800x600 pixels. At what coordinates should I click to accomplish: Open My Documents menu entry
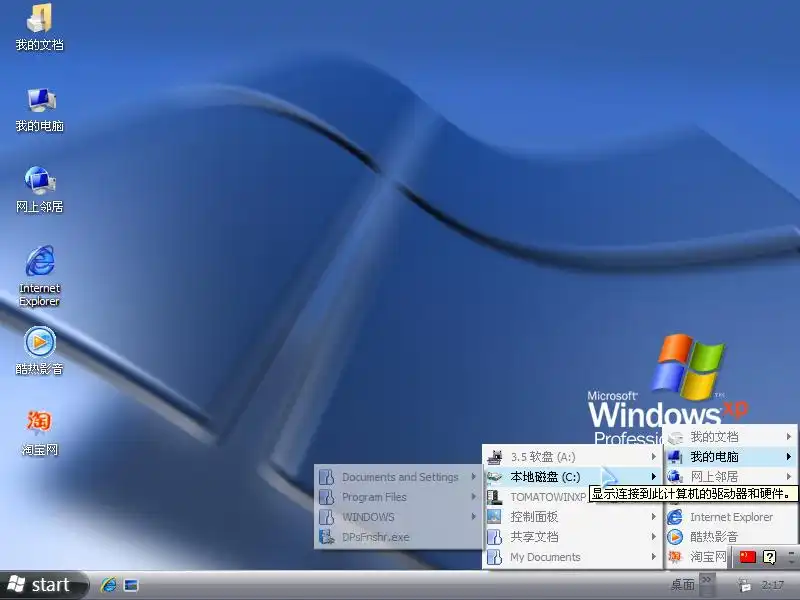(572, 557)
